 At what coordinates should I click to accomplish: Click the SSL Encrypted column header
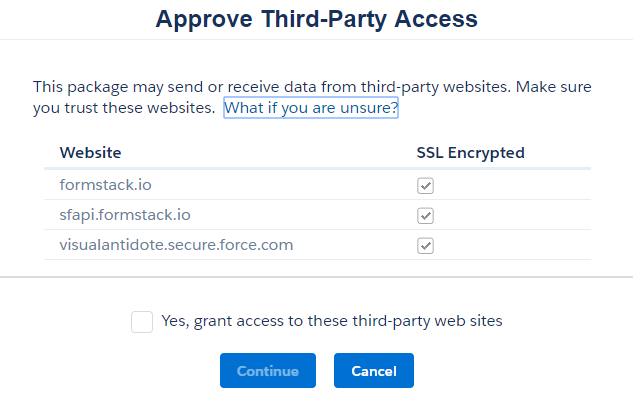470,153
